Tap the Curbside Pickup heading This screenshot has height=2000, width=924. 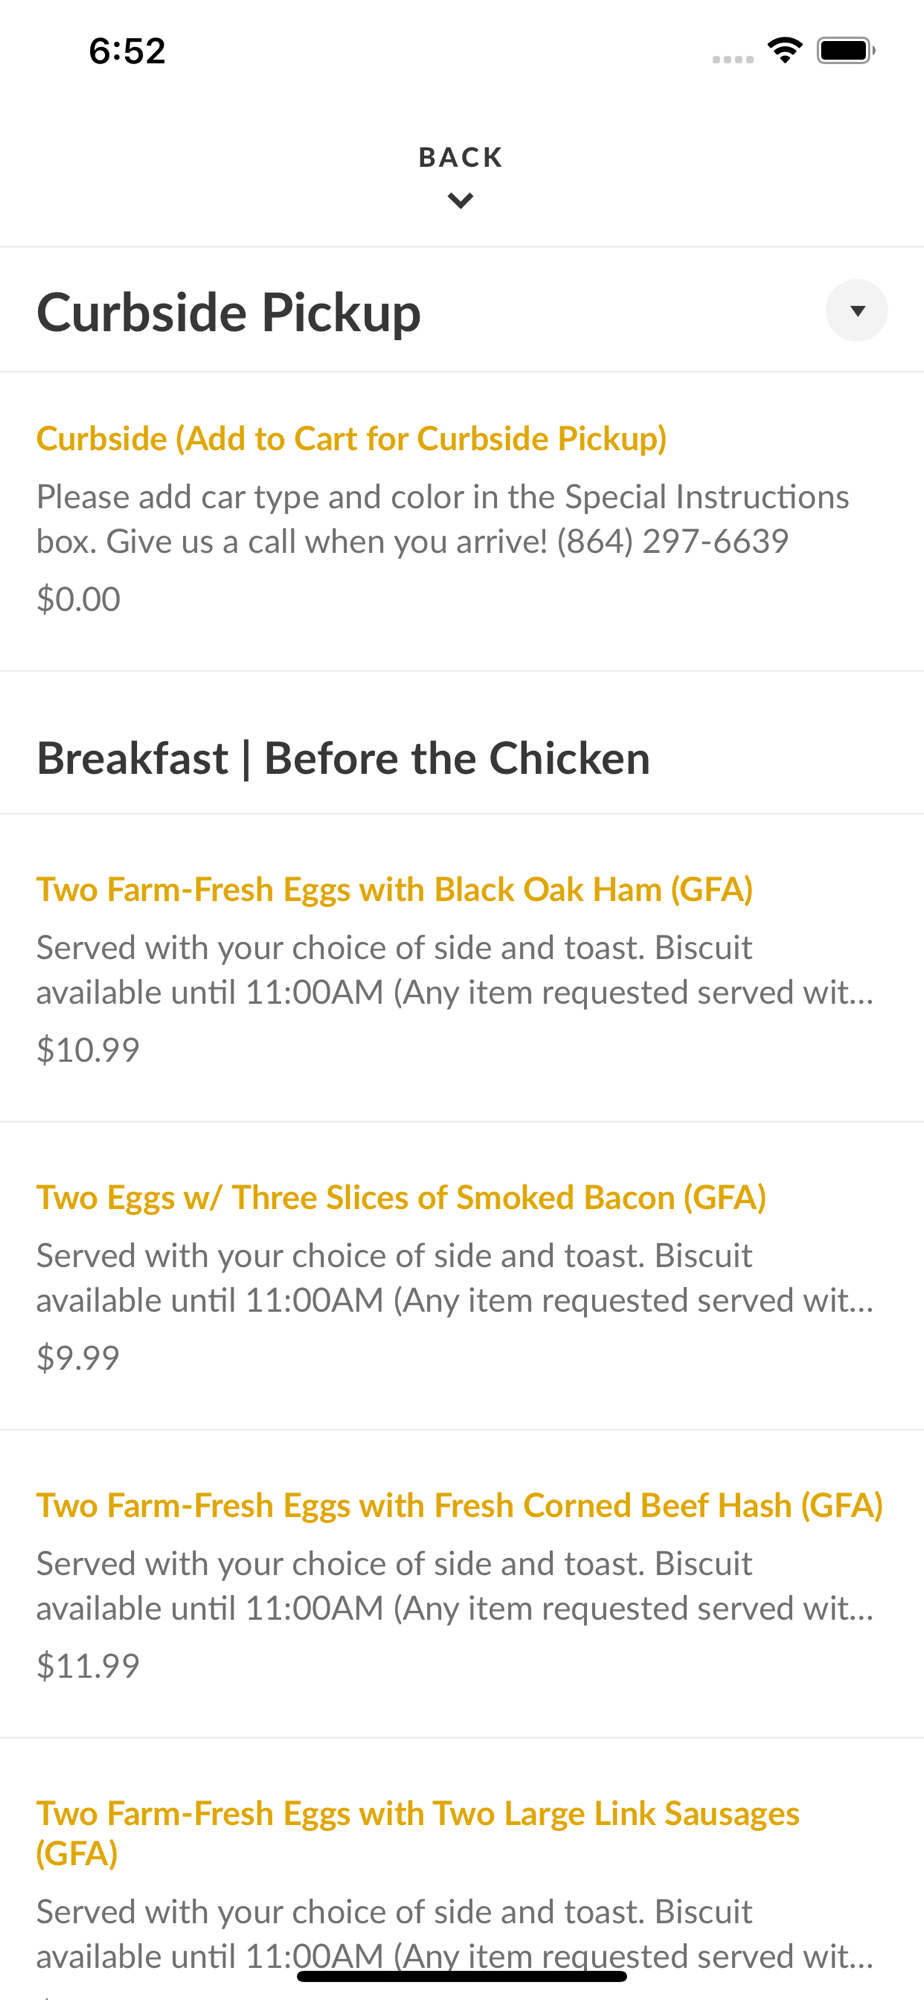229,312
